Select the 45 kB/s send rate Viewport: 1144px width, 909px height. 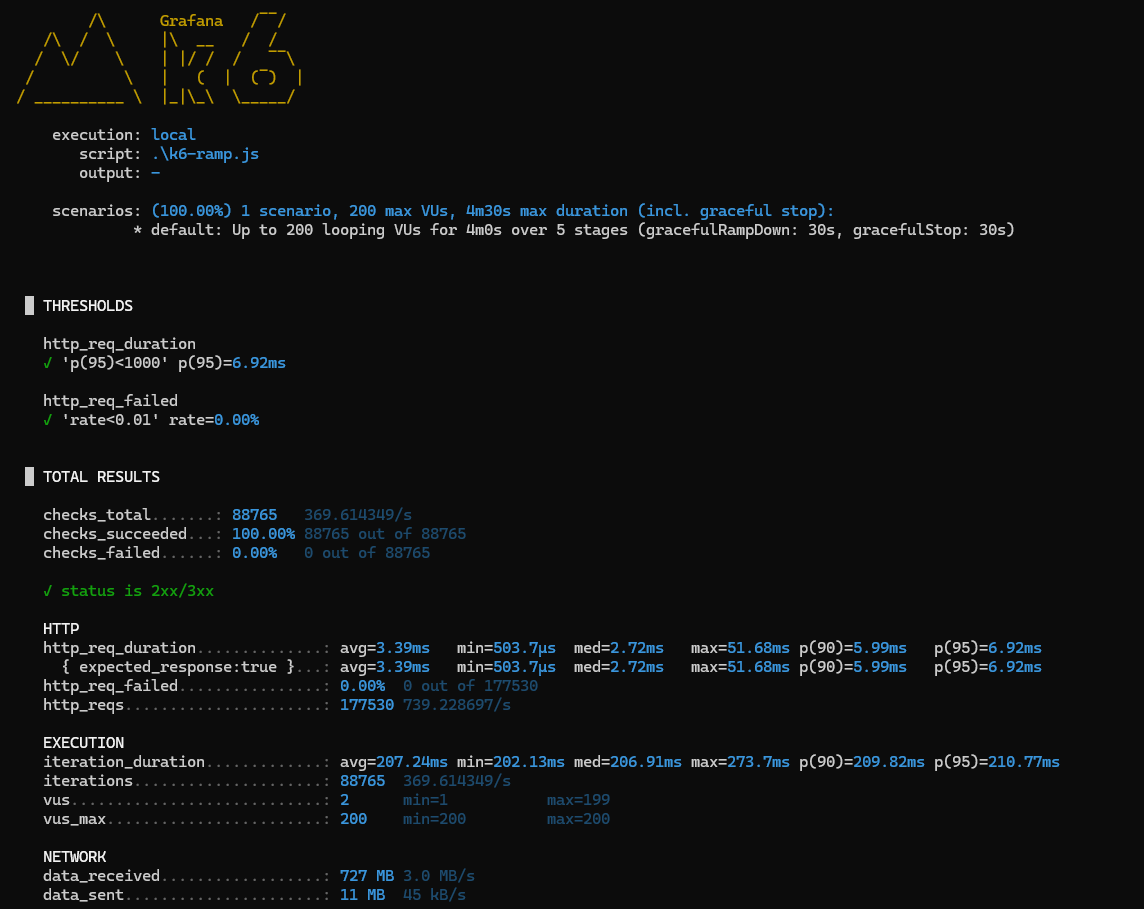coord(434,894)
